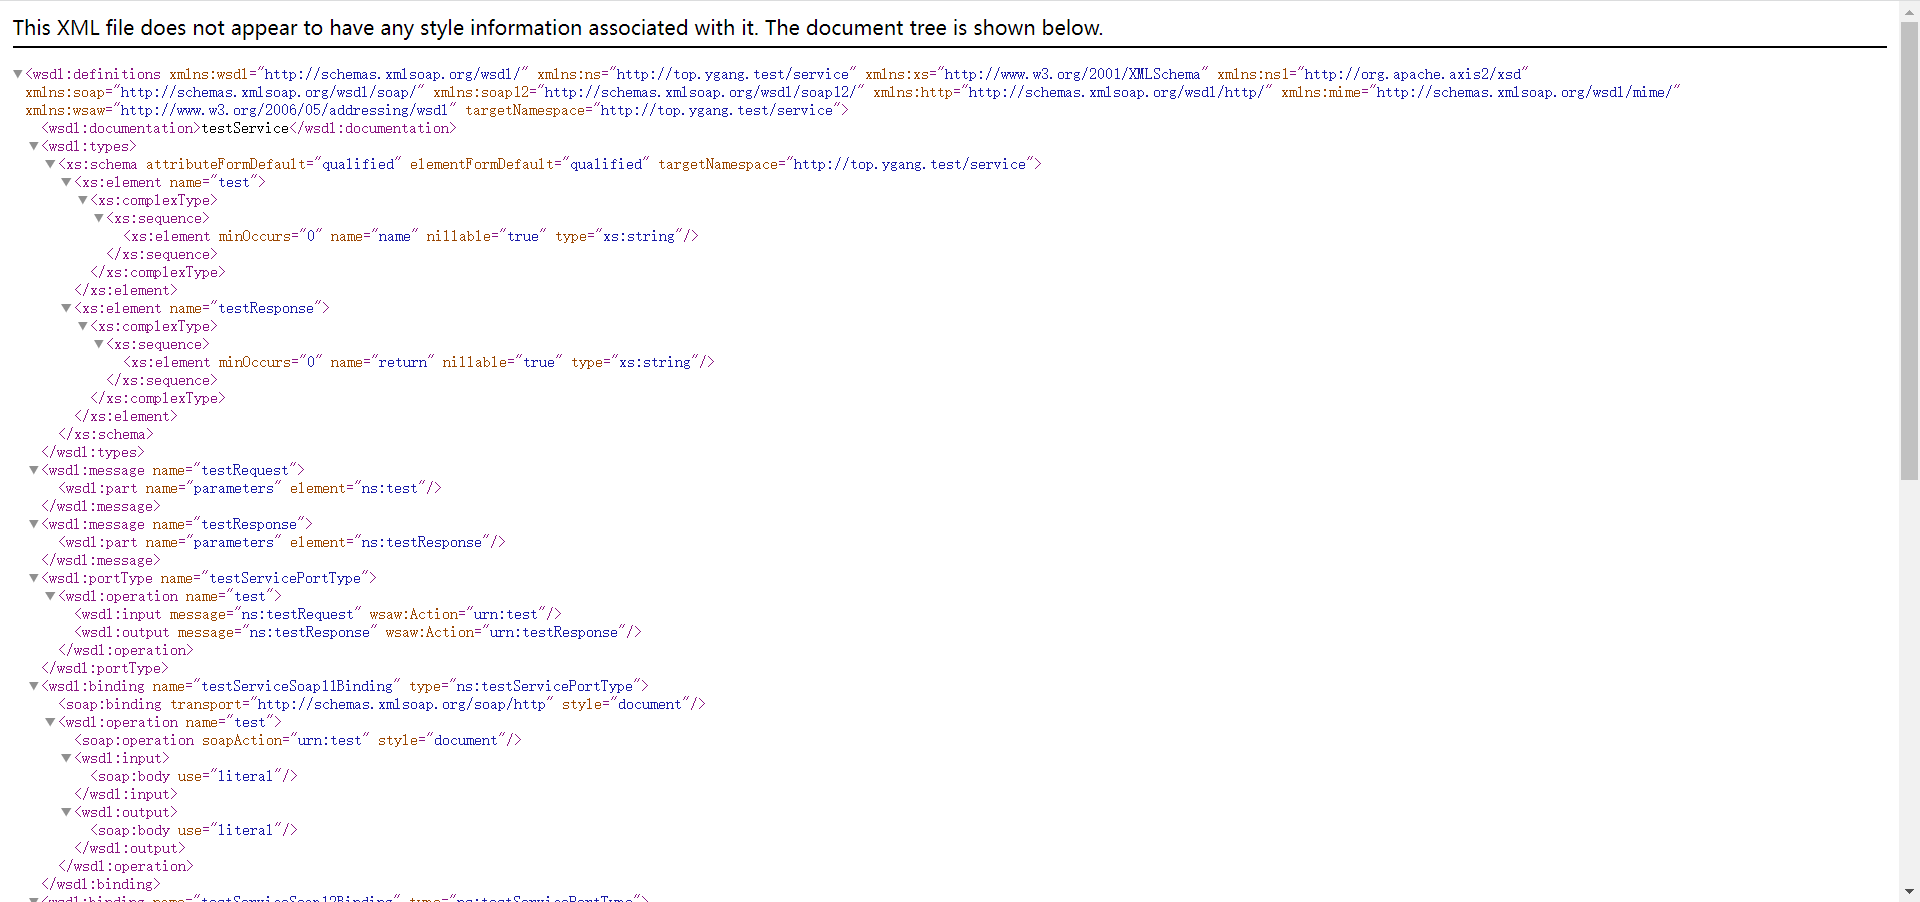Collapse the testServicePortType portType node
1920x902 pixels.
click(x=34, y=578)
